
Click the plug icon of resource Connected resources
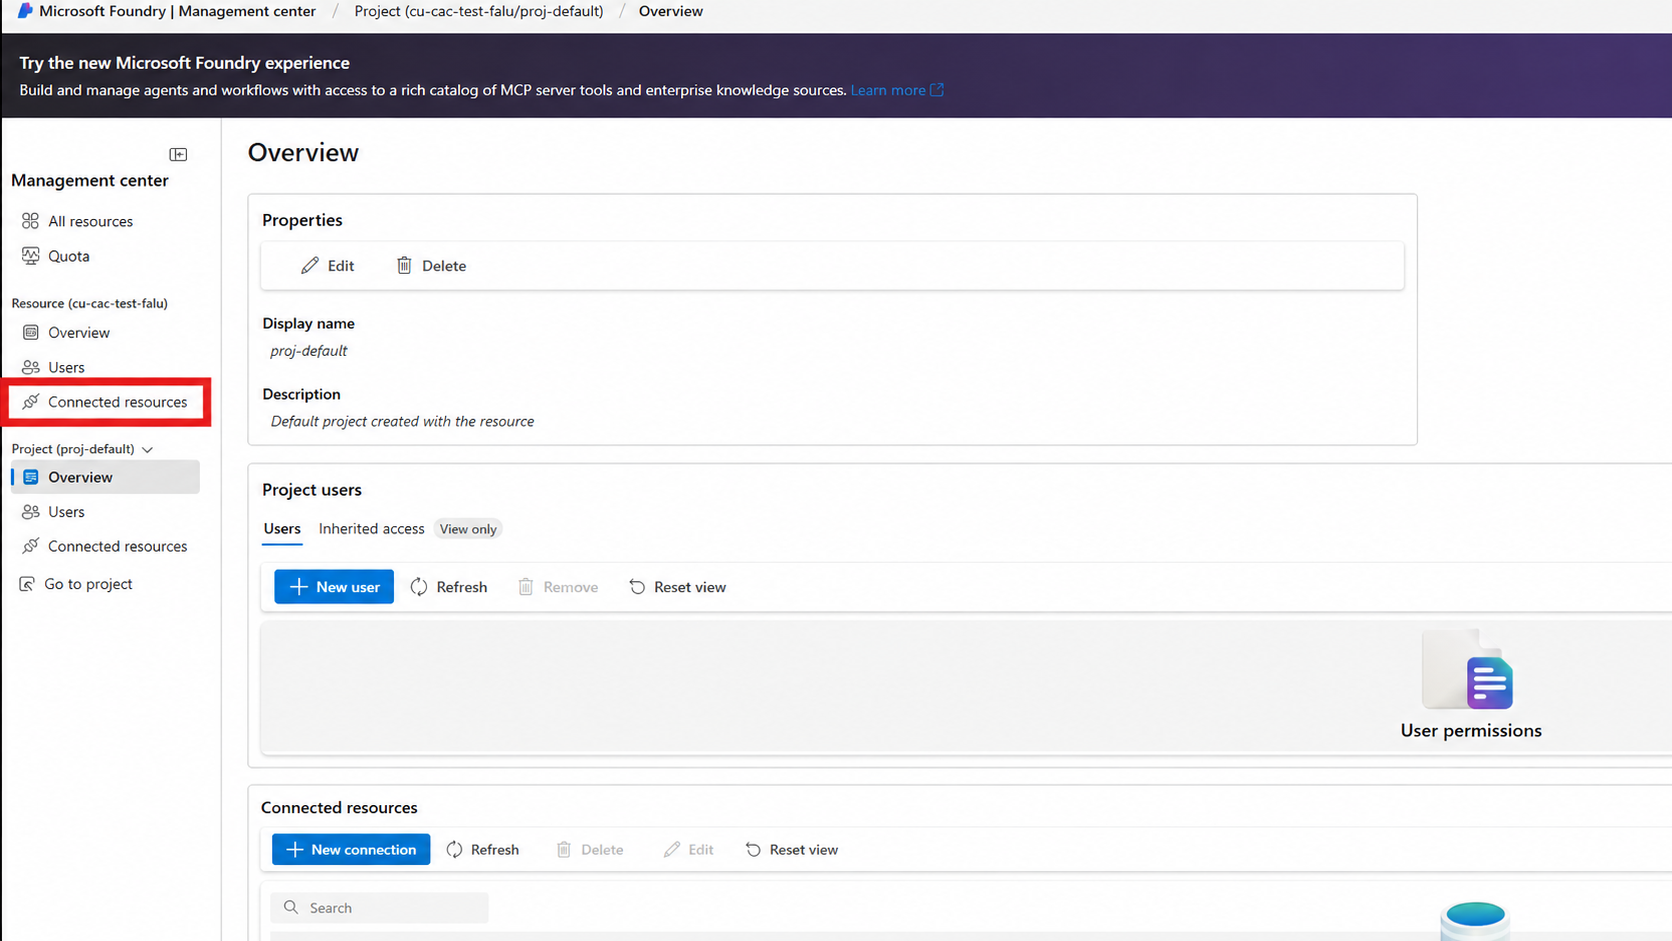tap(31, 402)
